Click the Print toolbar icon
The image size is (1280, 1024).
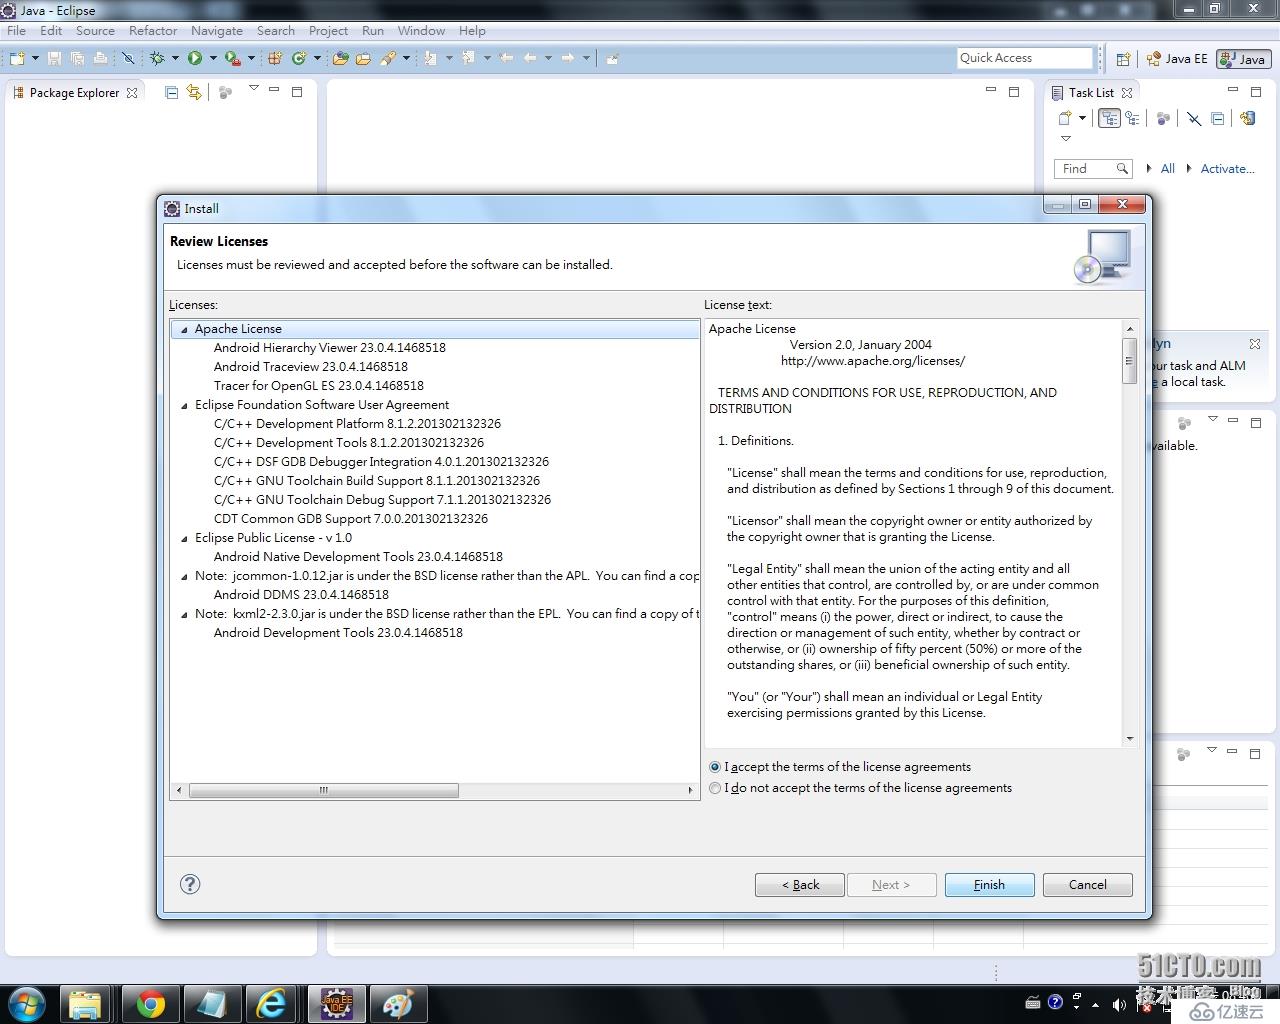(x=100, y=58)
